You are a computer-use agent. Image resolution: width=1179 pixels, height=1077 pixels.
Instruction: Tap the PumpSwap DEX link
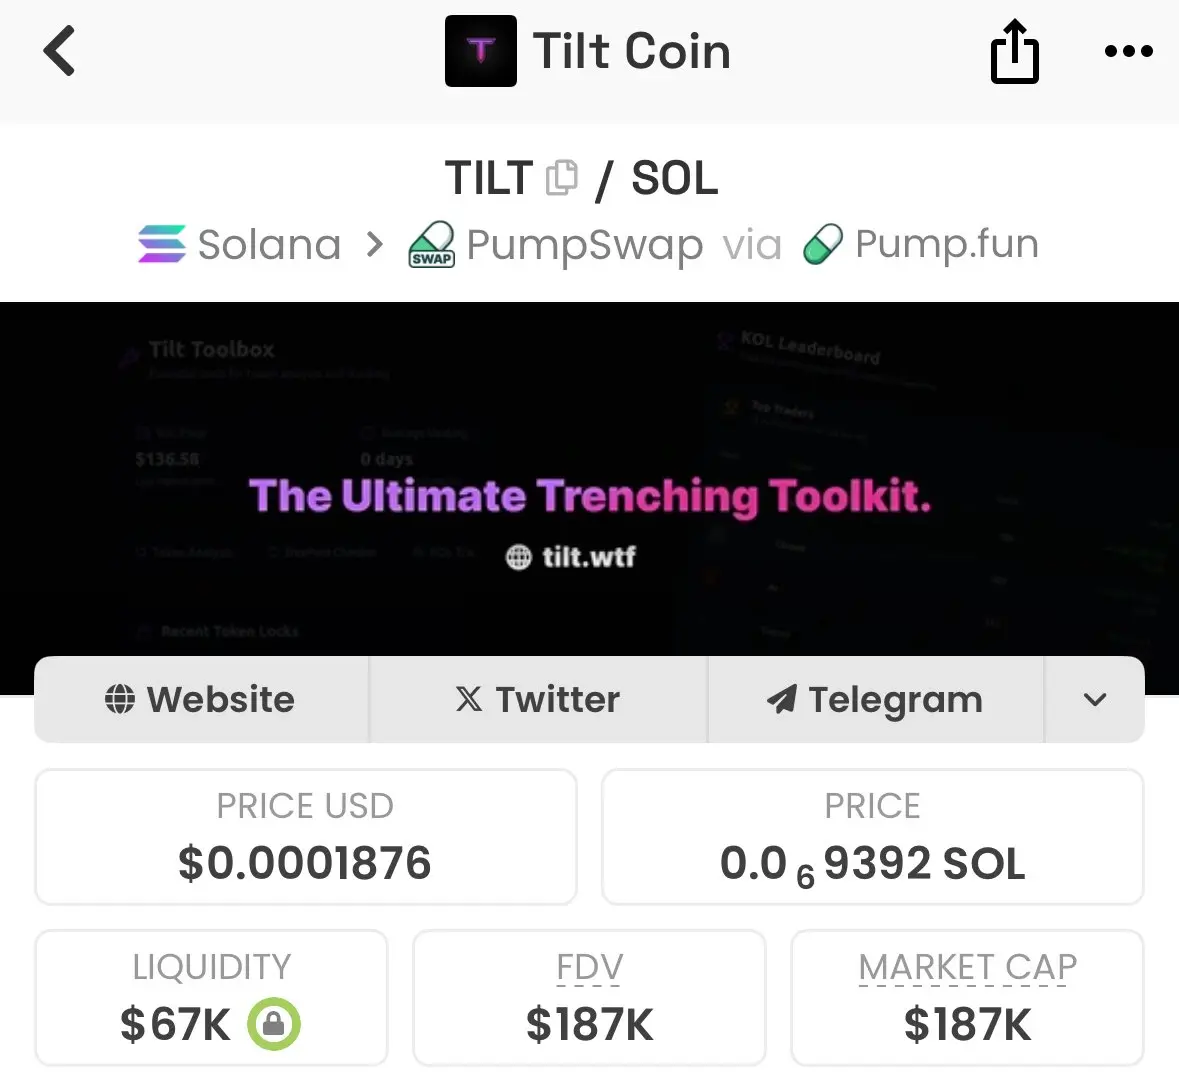[584, 246]
